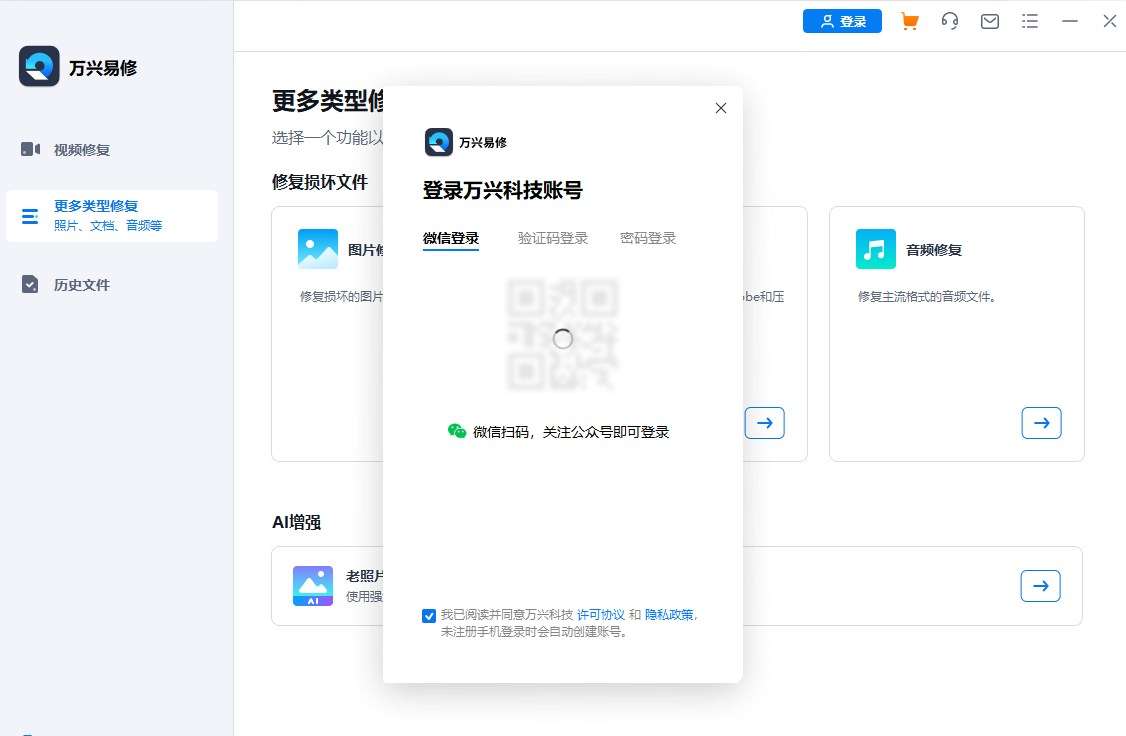Open the 隐私政策 link
This screenshot has width=1126, height=736.
click(669, 615)
